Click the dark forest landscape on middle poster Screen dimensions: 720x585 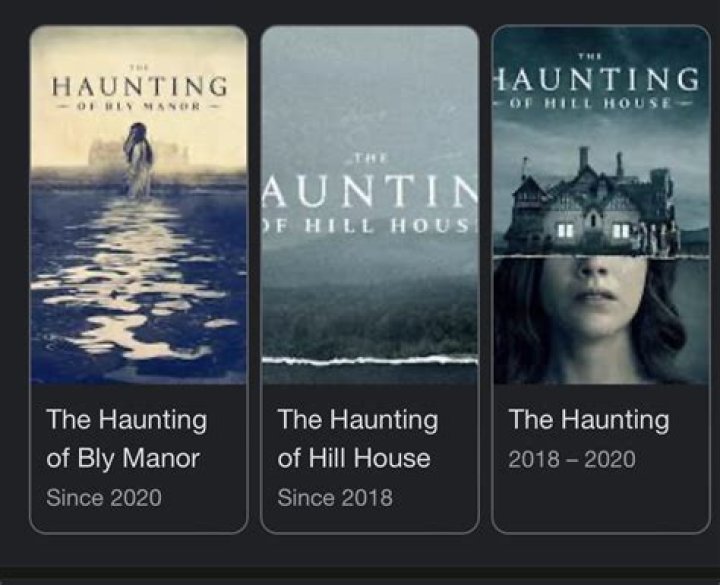pos(369,310)
